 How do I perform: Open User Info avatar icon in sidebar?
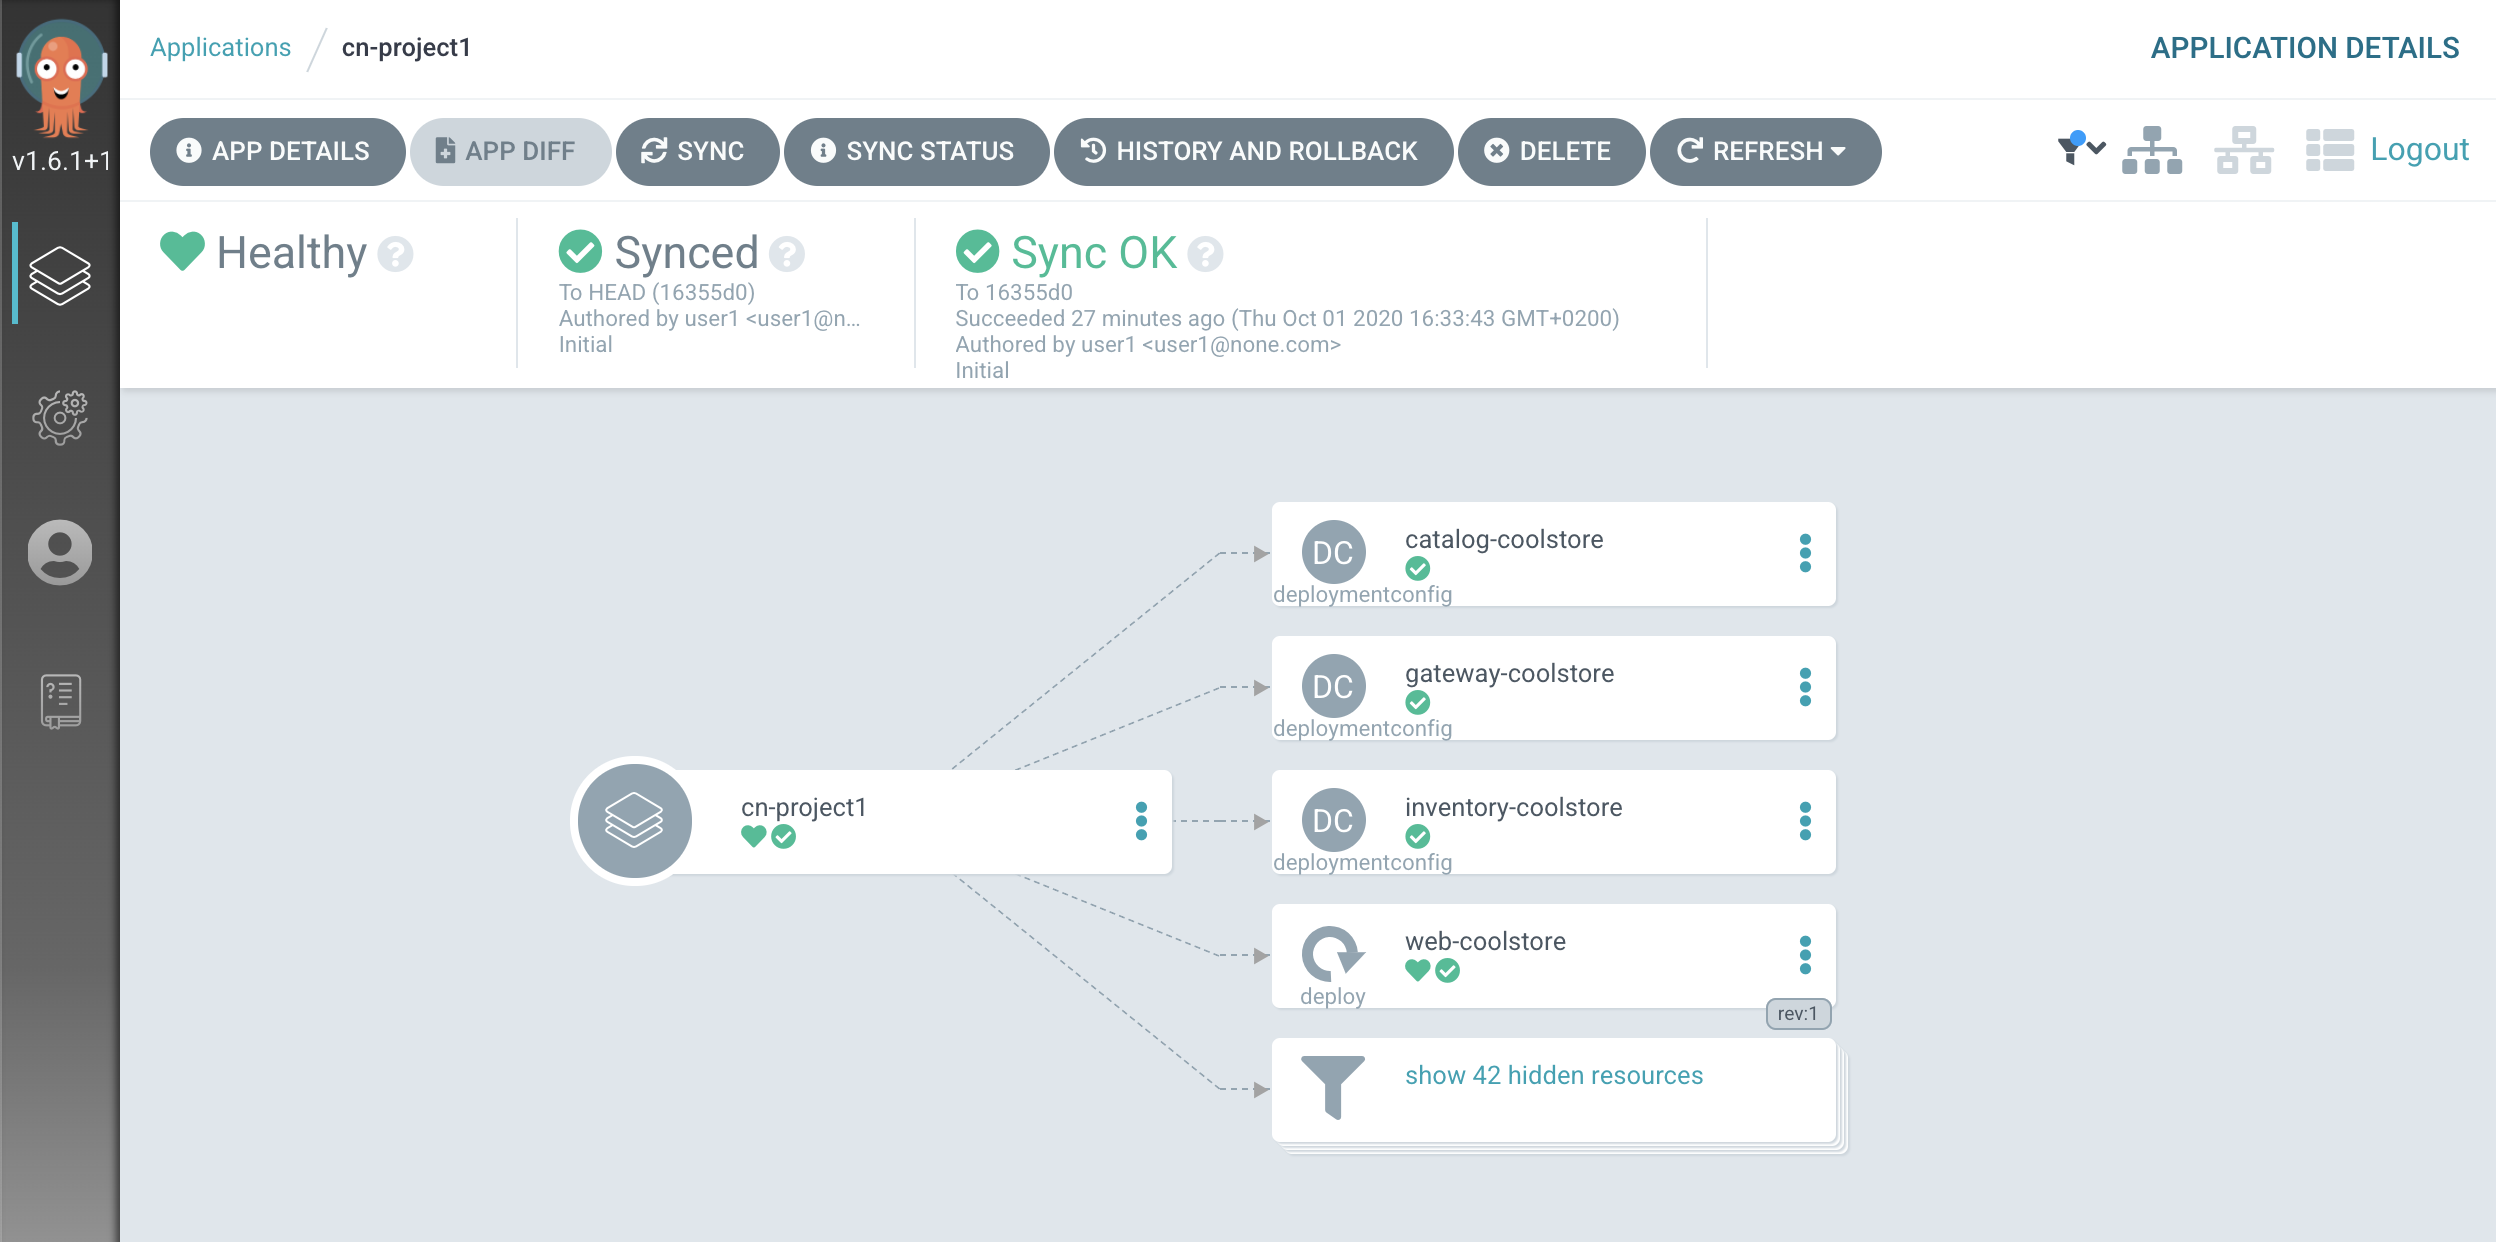60,552
